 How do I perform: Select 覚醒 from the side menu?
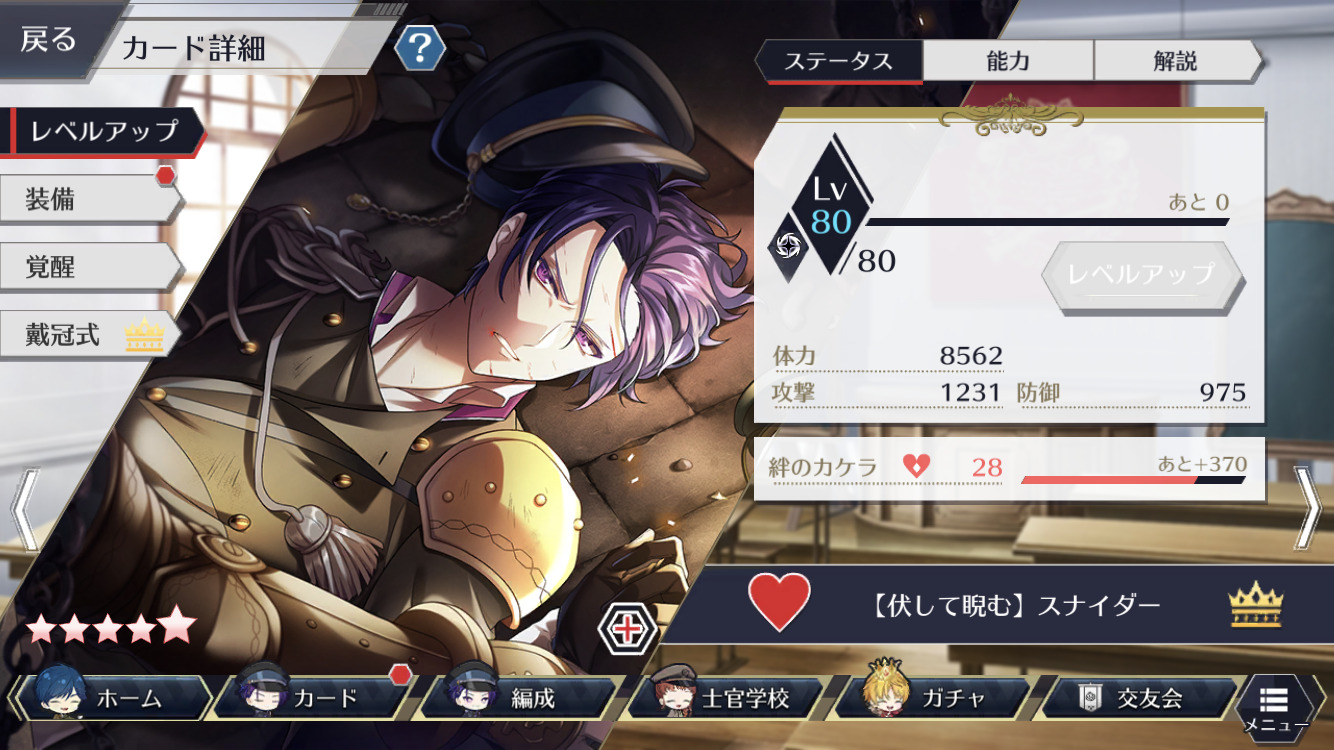[90, 267]
